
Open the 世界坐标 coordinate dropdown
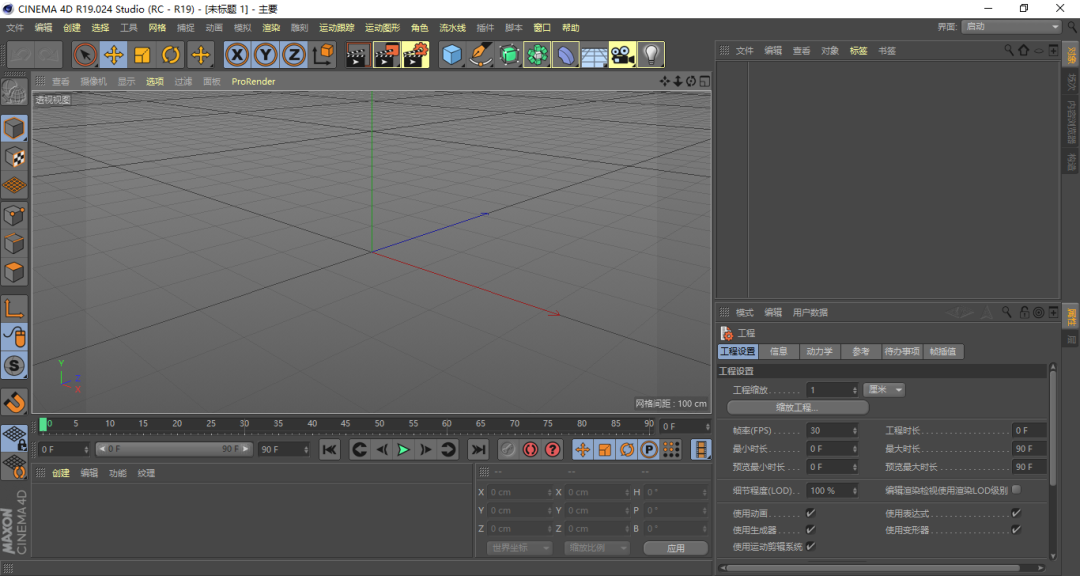(x=519, y=548)
